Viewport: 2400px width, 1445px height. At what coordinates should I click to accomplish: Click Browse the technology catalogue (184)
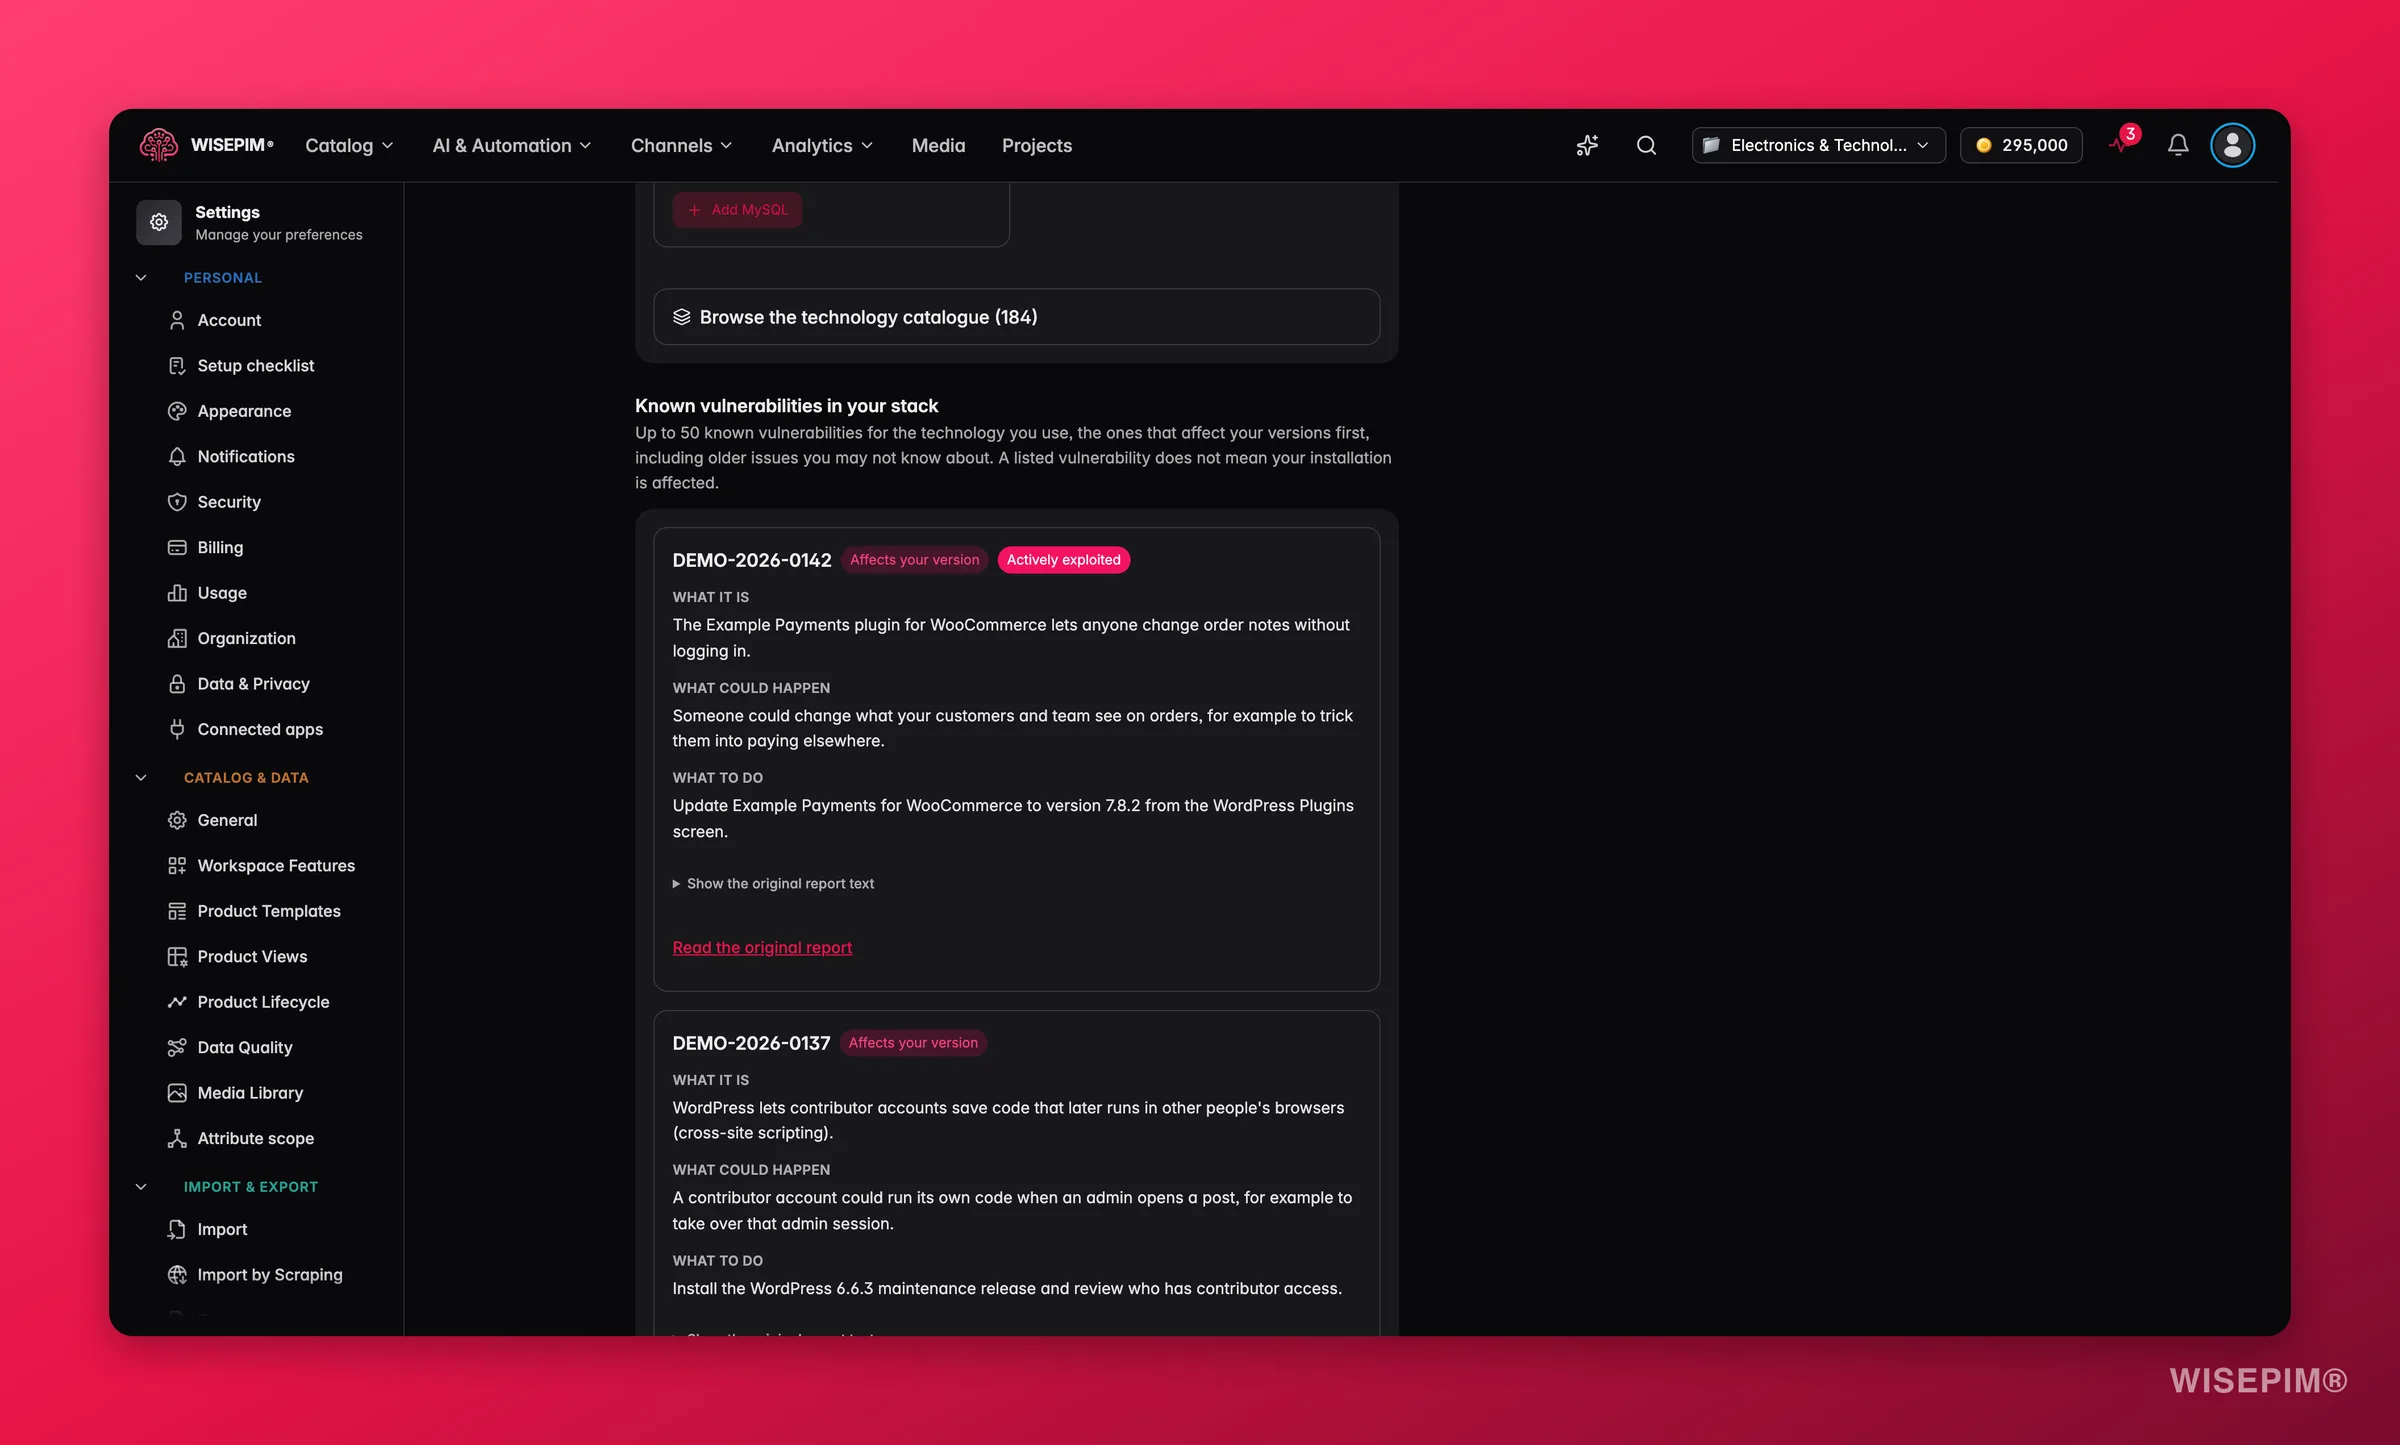click(1016, 317)
